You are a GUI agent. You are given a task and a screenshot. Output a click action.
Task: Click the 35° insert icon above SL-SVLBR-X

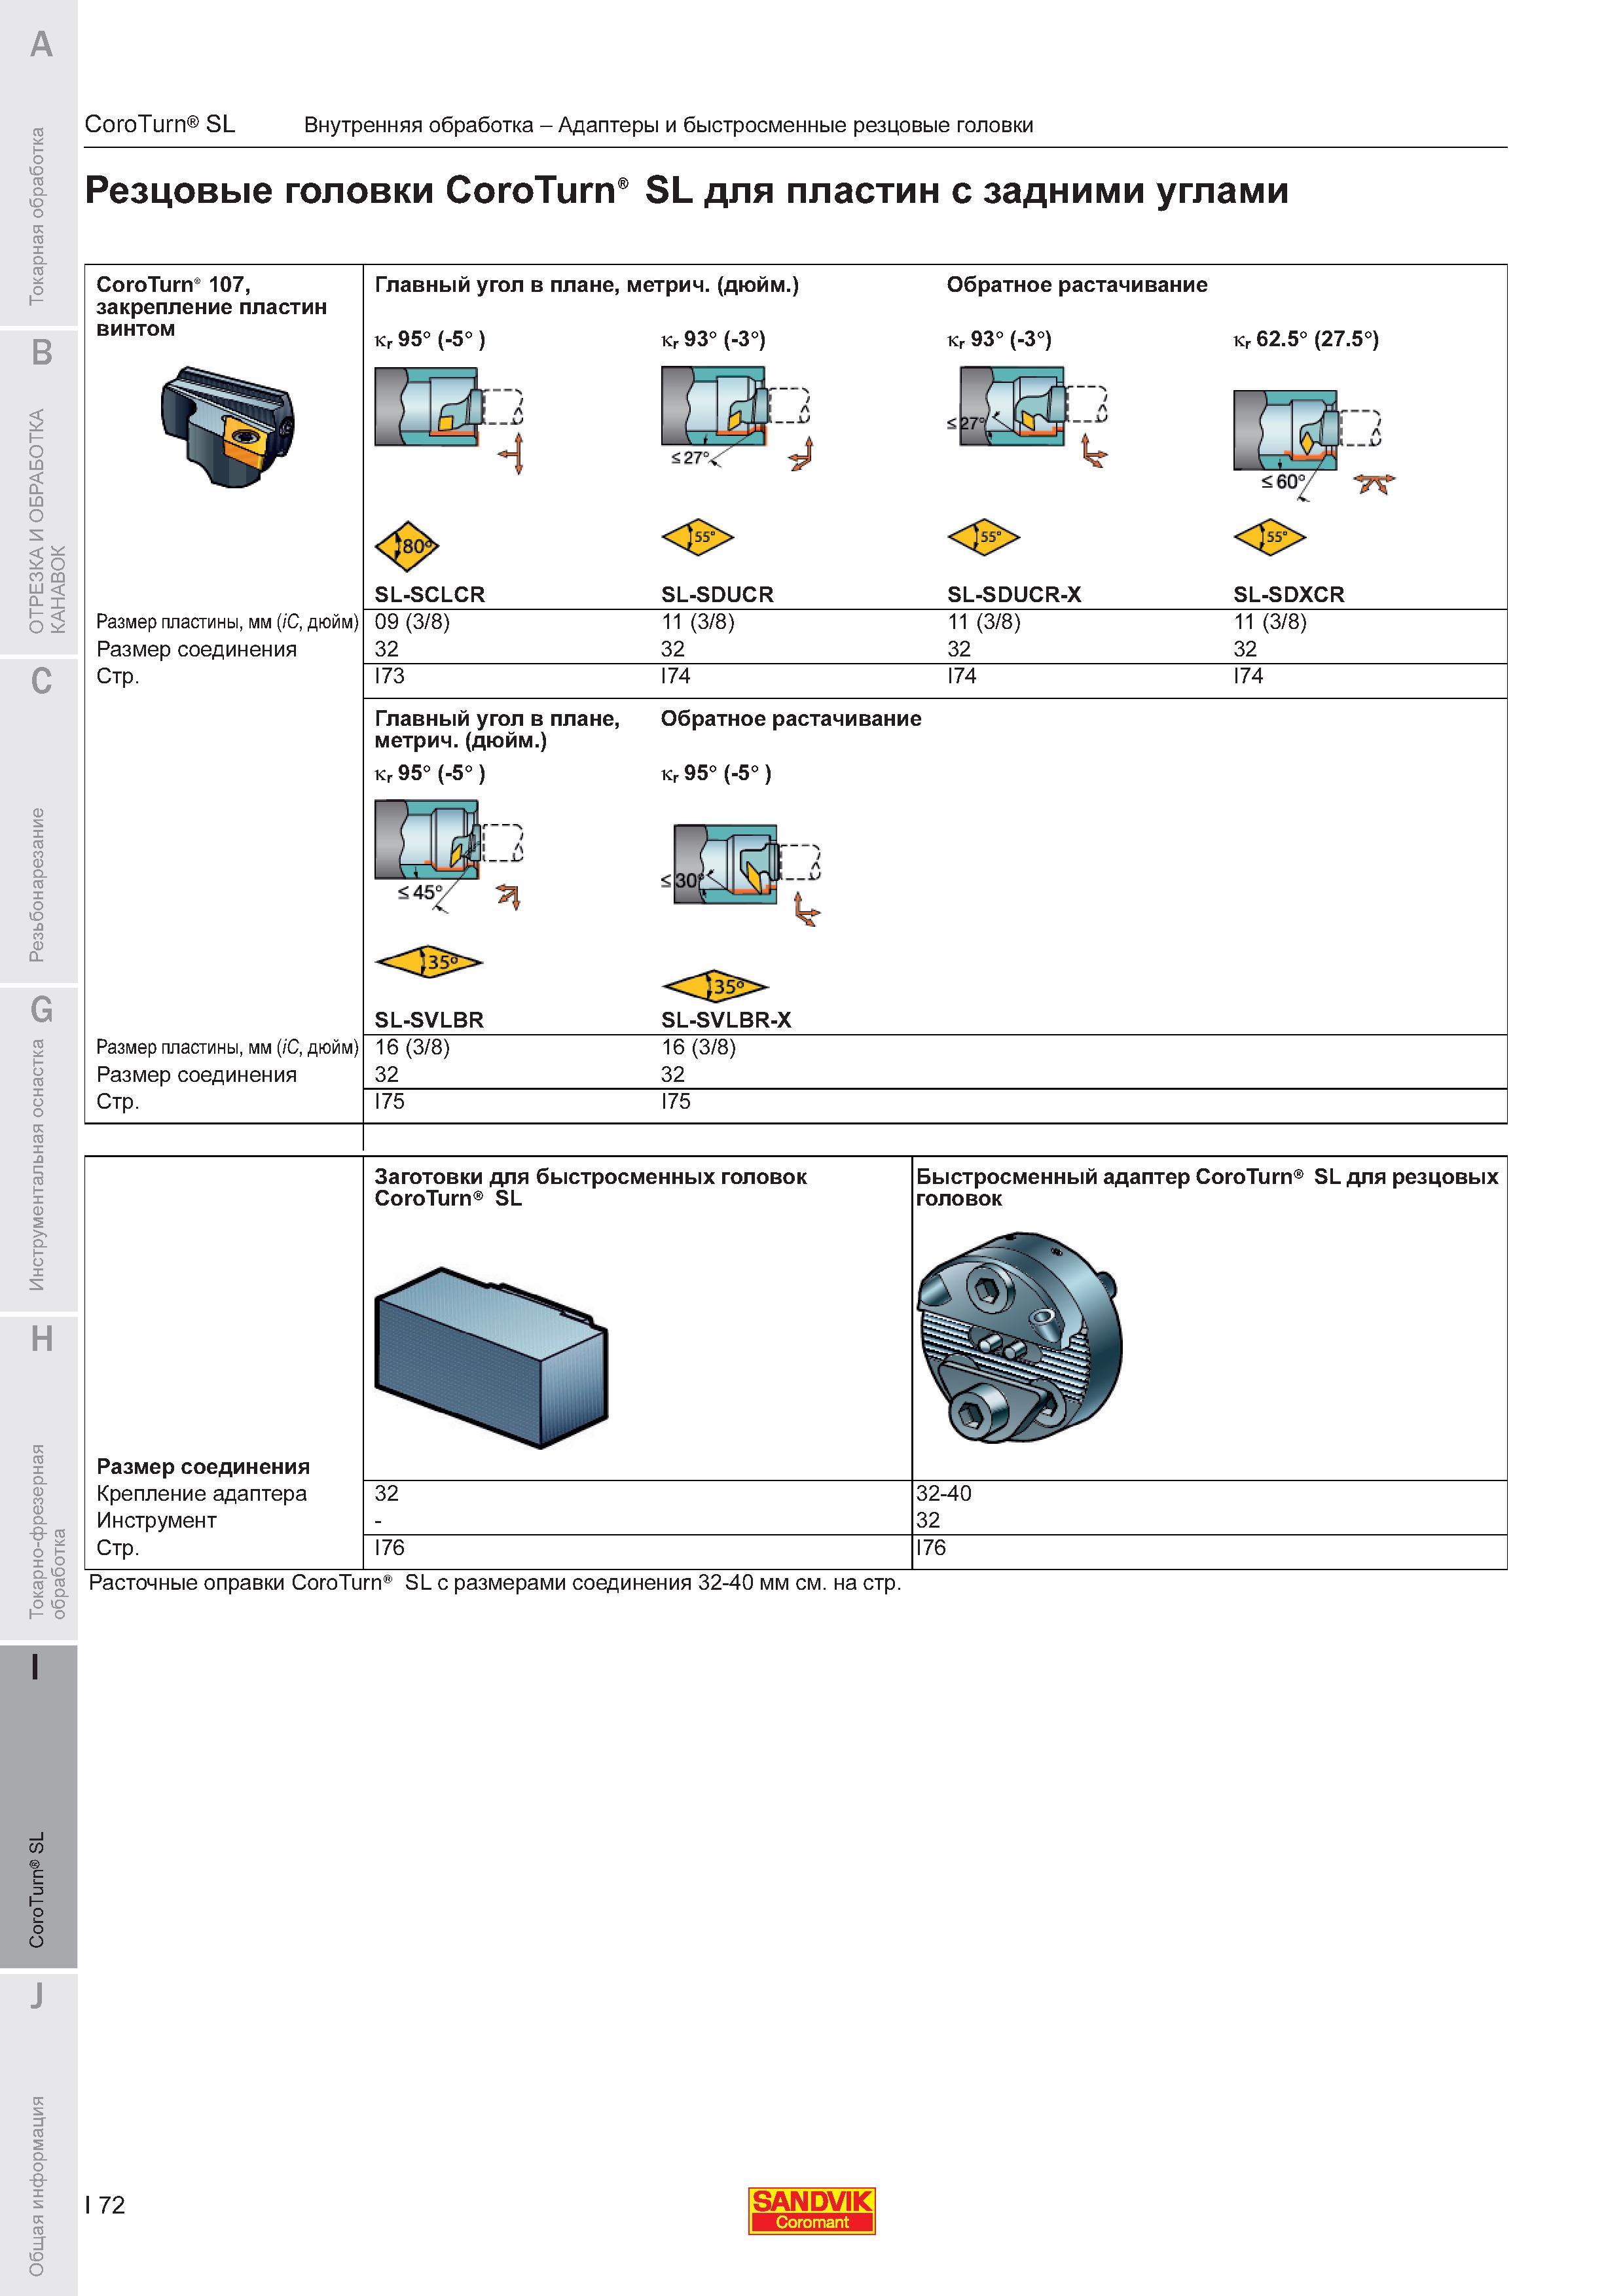tap(715, 988)
